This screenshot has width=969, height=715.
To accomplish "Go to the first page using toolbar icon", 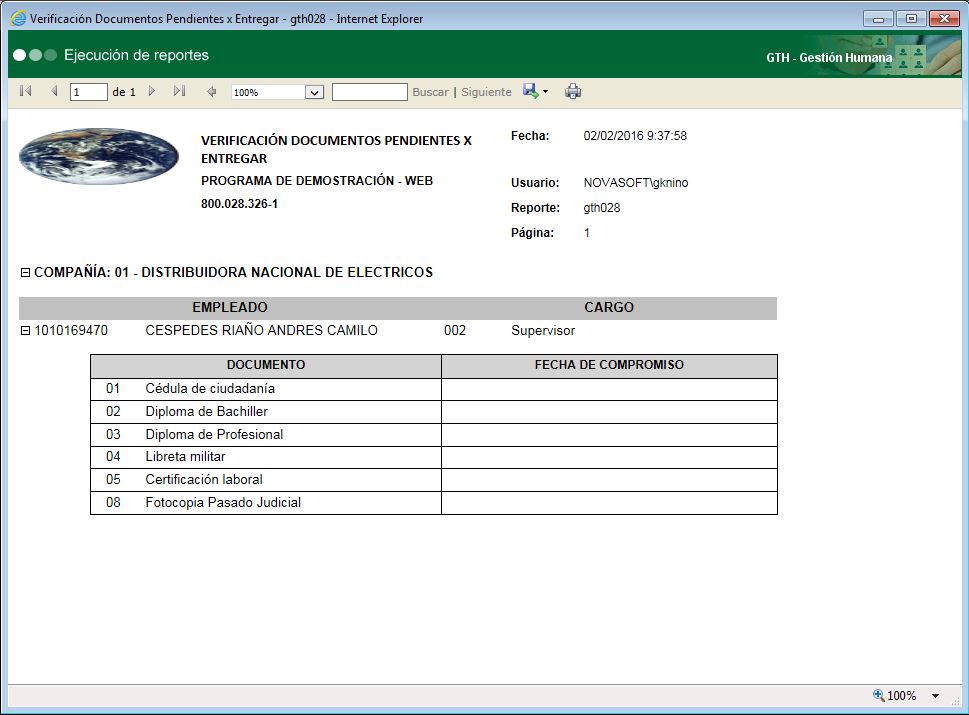I will pyautogui.click(x=25, y=91).
